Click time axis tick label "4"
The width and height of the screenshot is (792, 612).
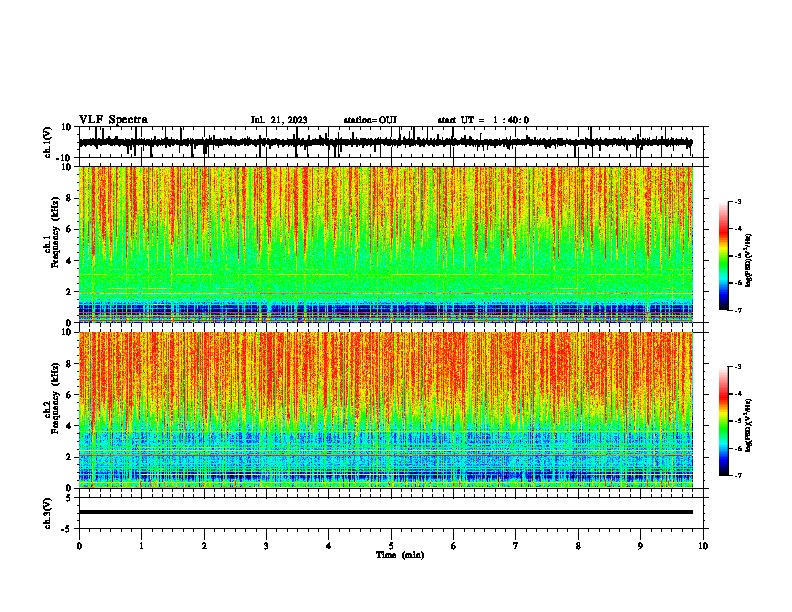click(x=329, y=546)
